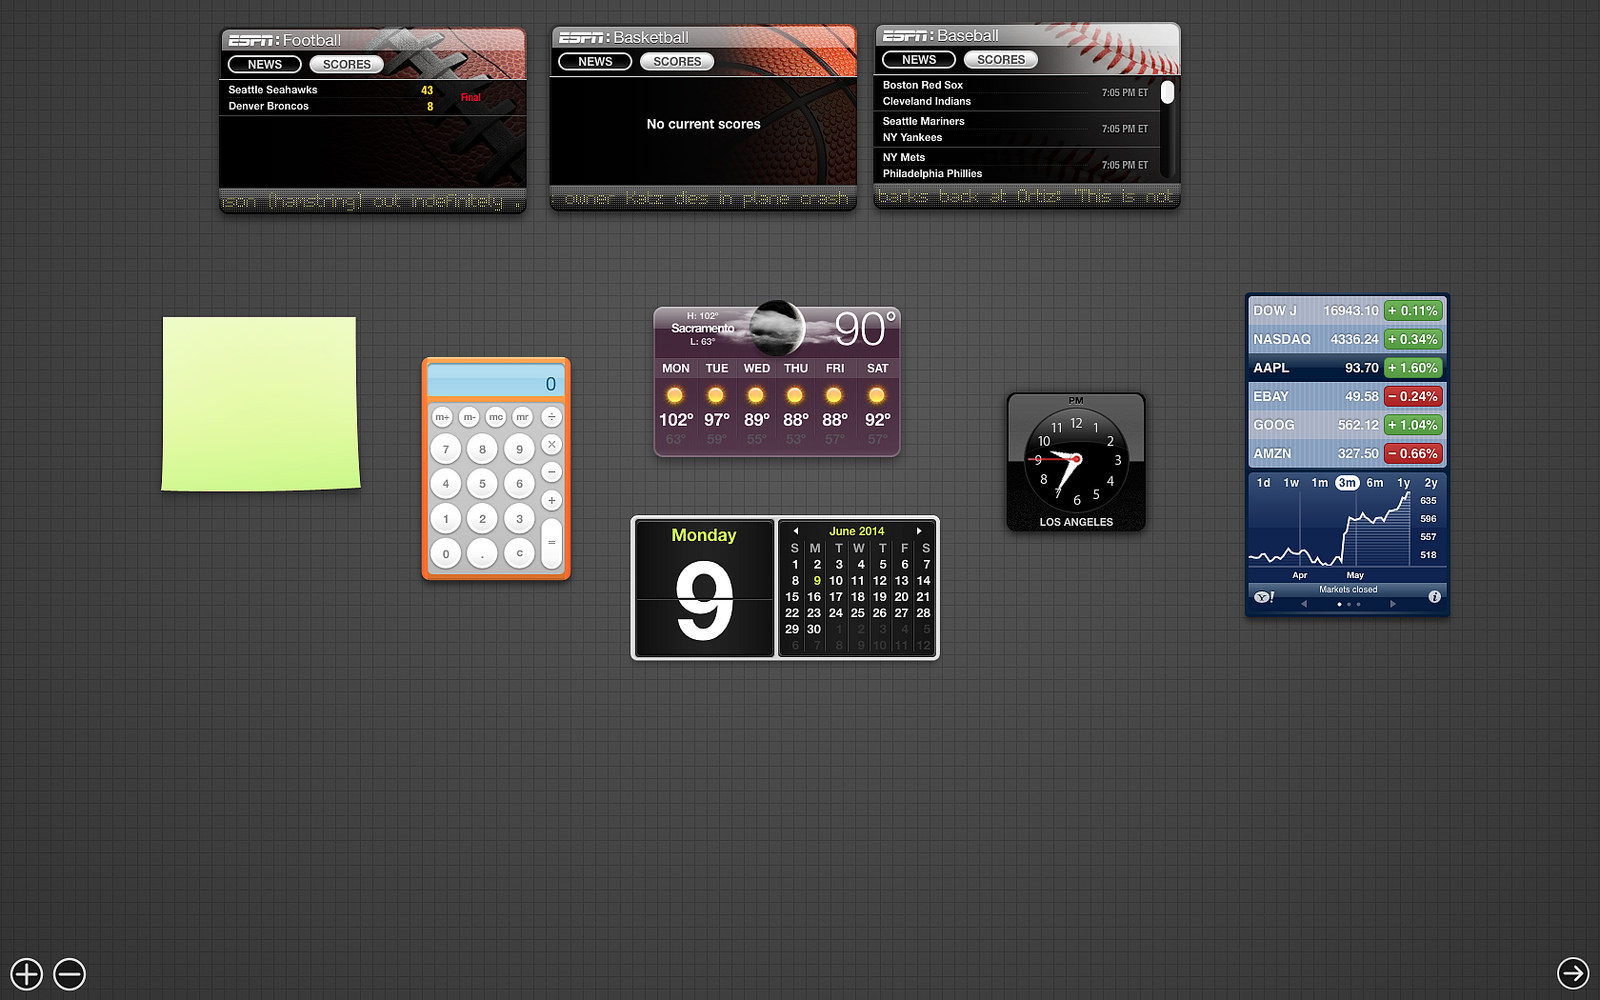1600x1000 pixels.
Task: Toggle the DOW J change badge
Action: point(1413,311)
